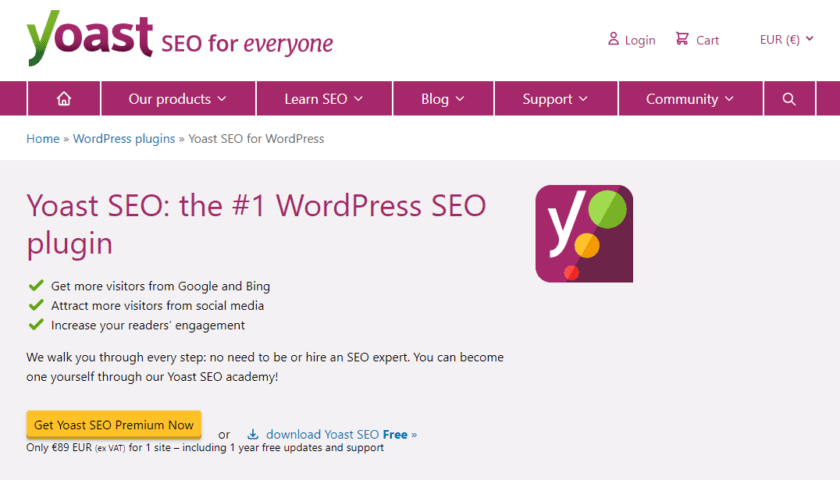
Task: Click the user icon beside Login
Action: tap(613, 39)
